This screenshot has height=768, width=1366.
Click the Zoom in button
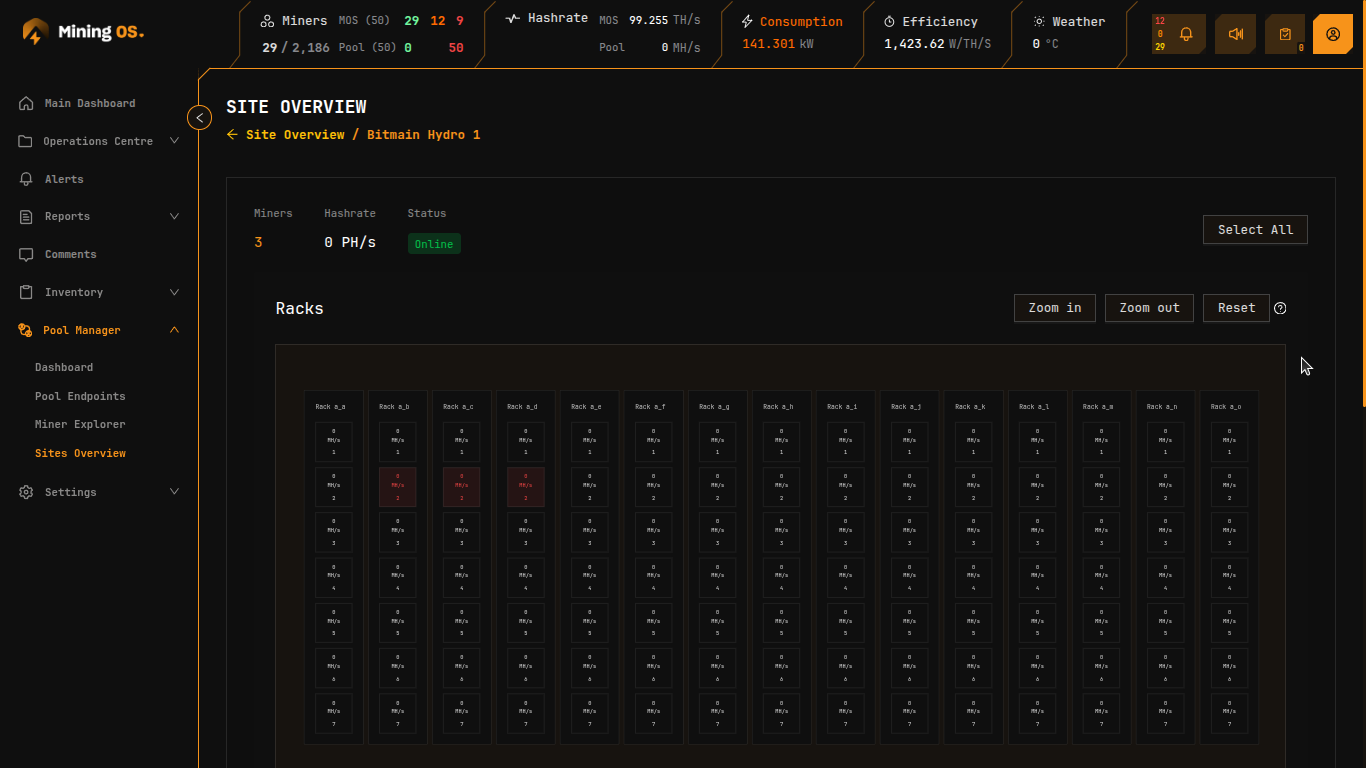1054,308
